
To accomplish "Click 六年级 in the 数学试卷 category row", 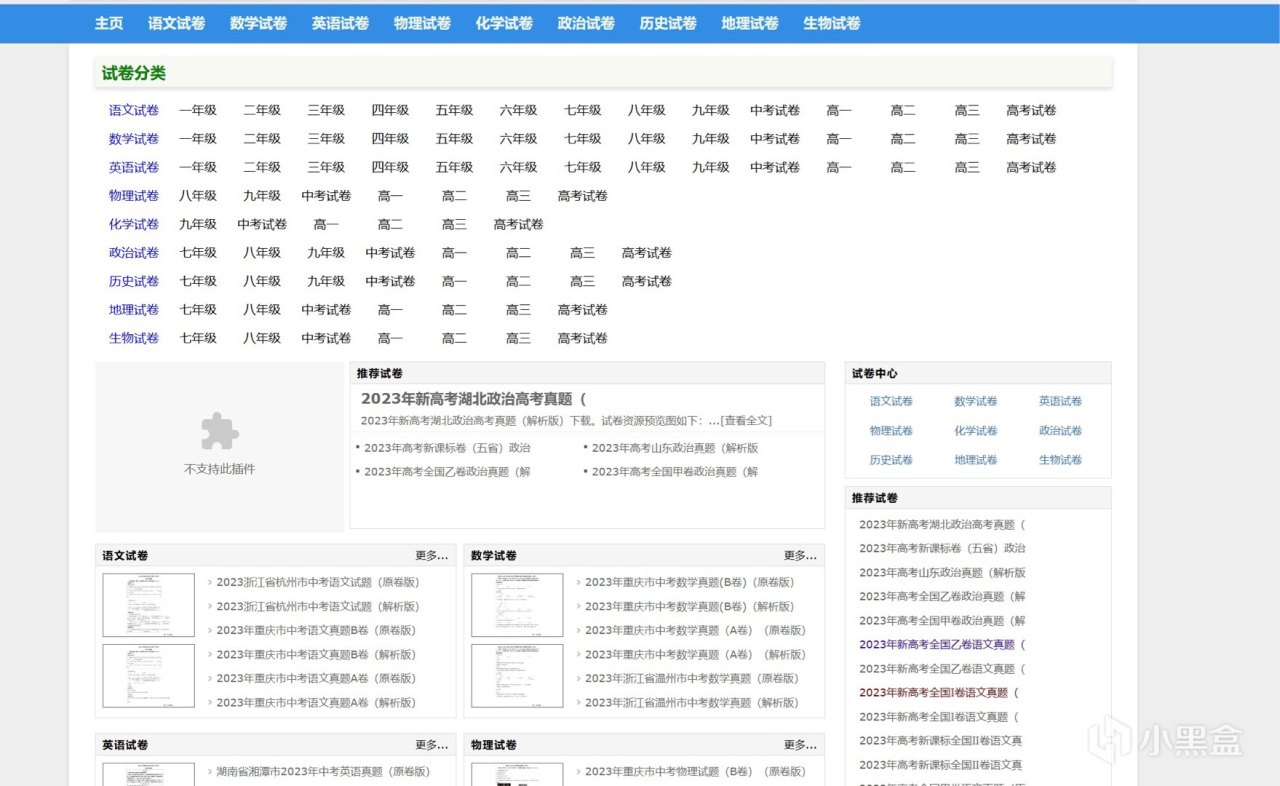I will [518, 139].
